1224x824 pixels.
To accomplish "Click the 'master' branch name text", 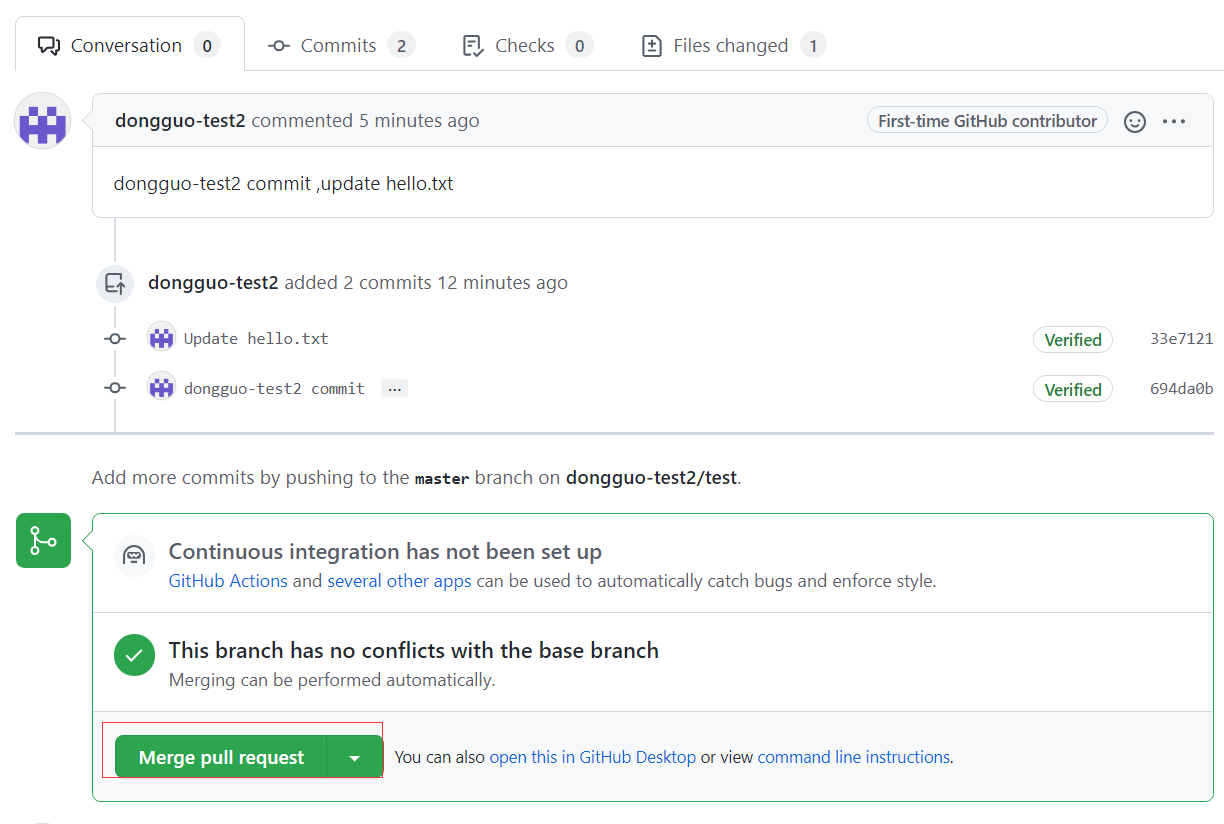I will click(x=442, y=478).
